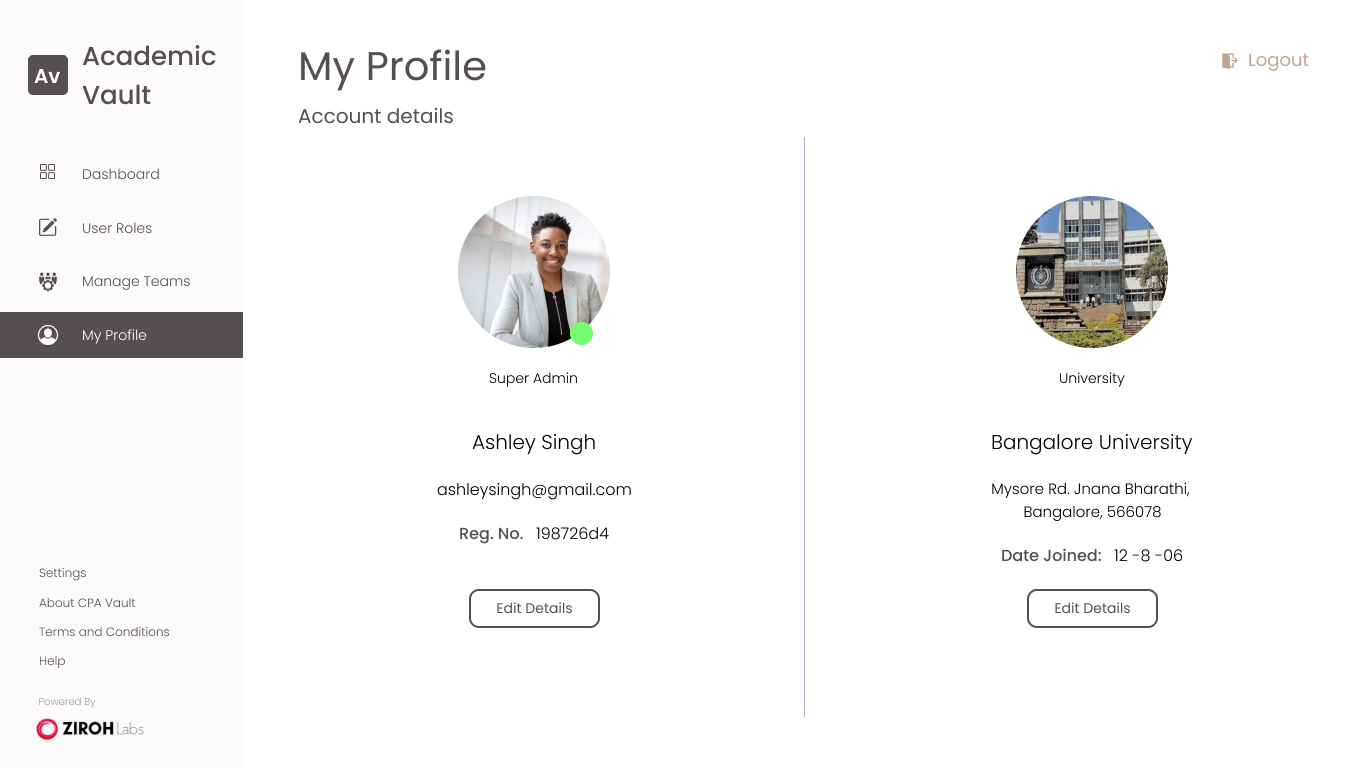
Task: Log out using the Logout link
Action: click(x=1278, y=60)
